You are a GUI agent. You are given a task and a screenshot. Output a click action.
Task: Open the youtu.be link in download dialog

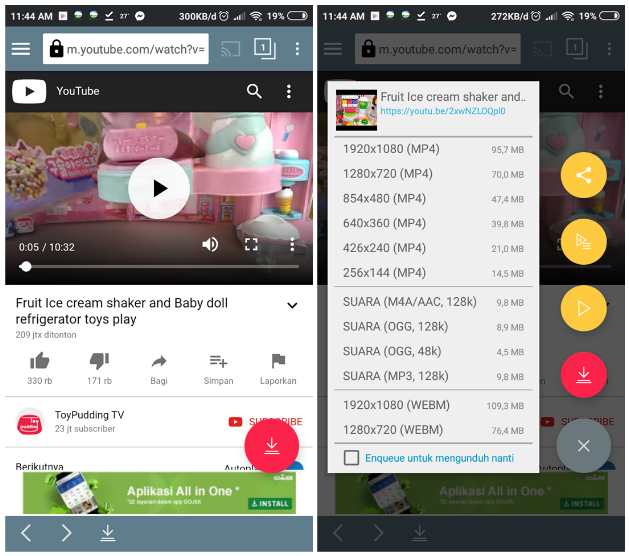coord(443,111)
